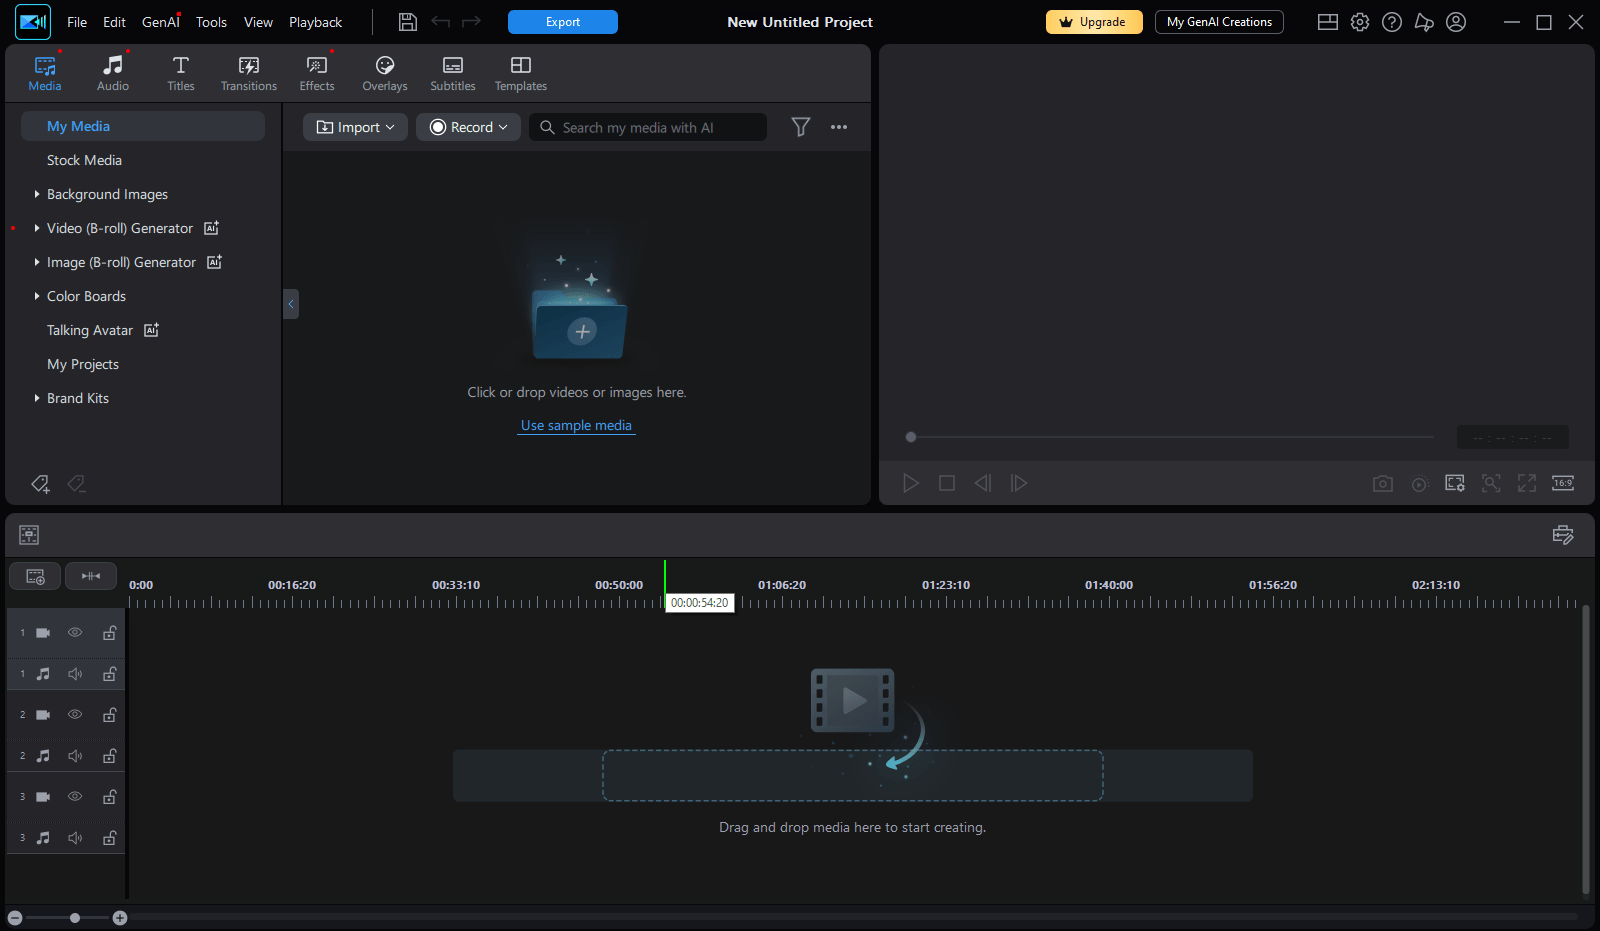Expand Video (B-roll) Generator item
This screenshot has height=931, width=1600.
(37, 228)
